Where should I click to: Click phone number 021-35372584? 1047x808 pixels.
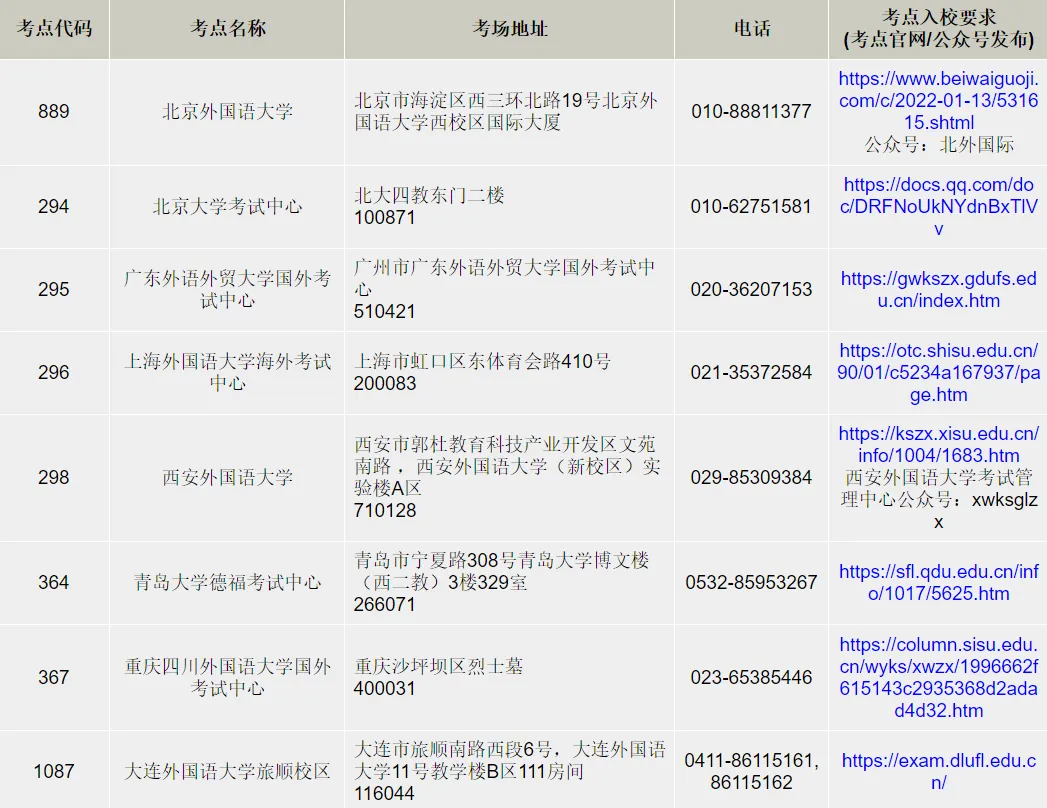[x=751, y=372]
